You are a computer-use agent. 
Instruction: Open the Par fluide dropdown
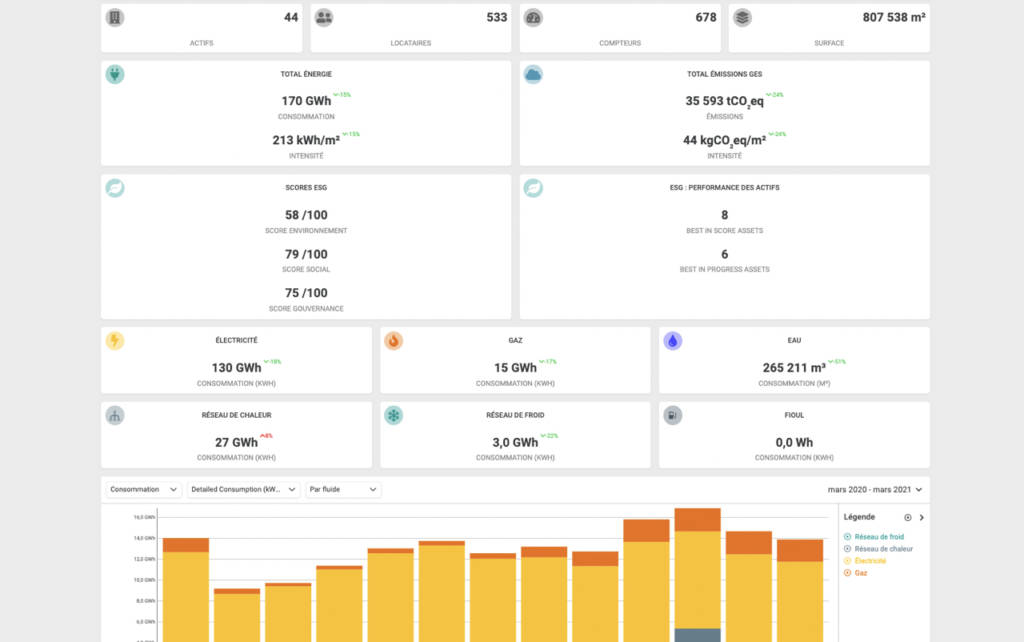[x=344, y=490]
